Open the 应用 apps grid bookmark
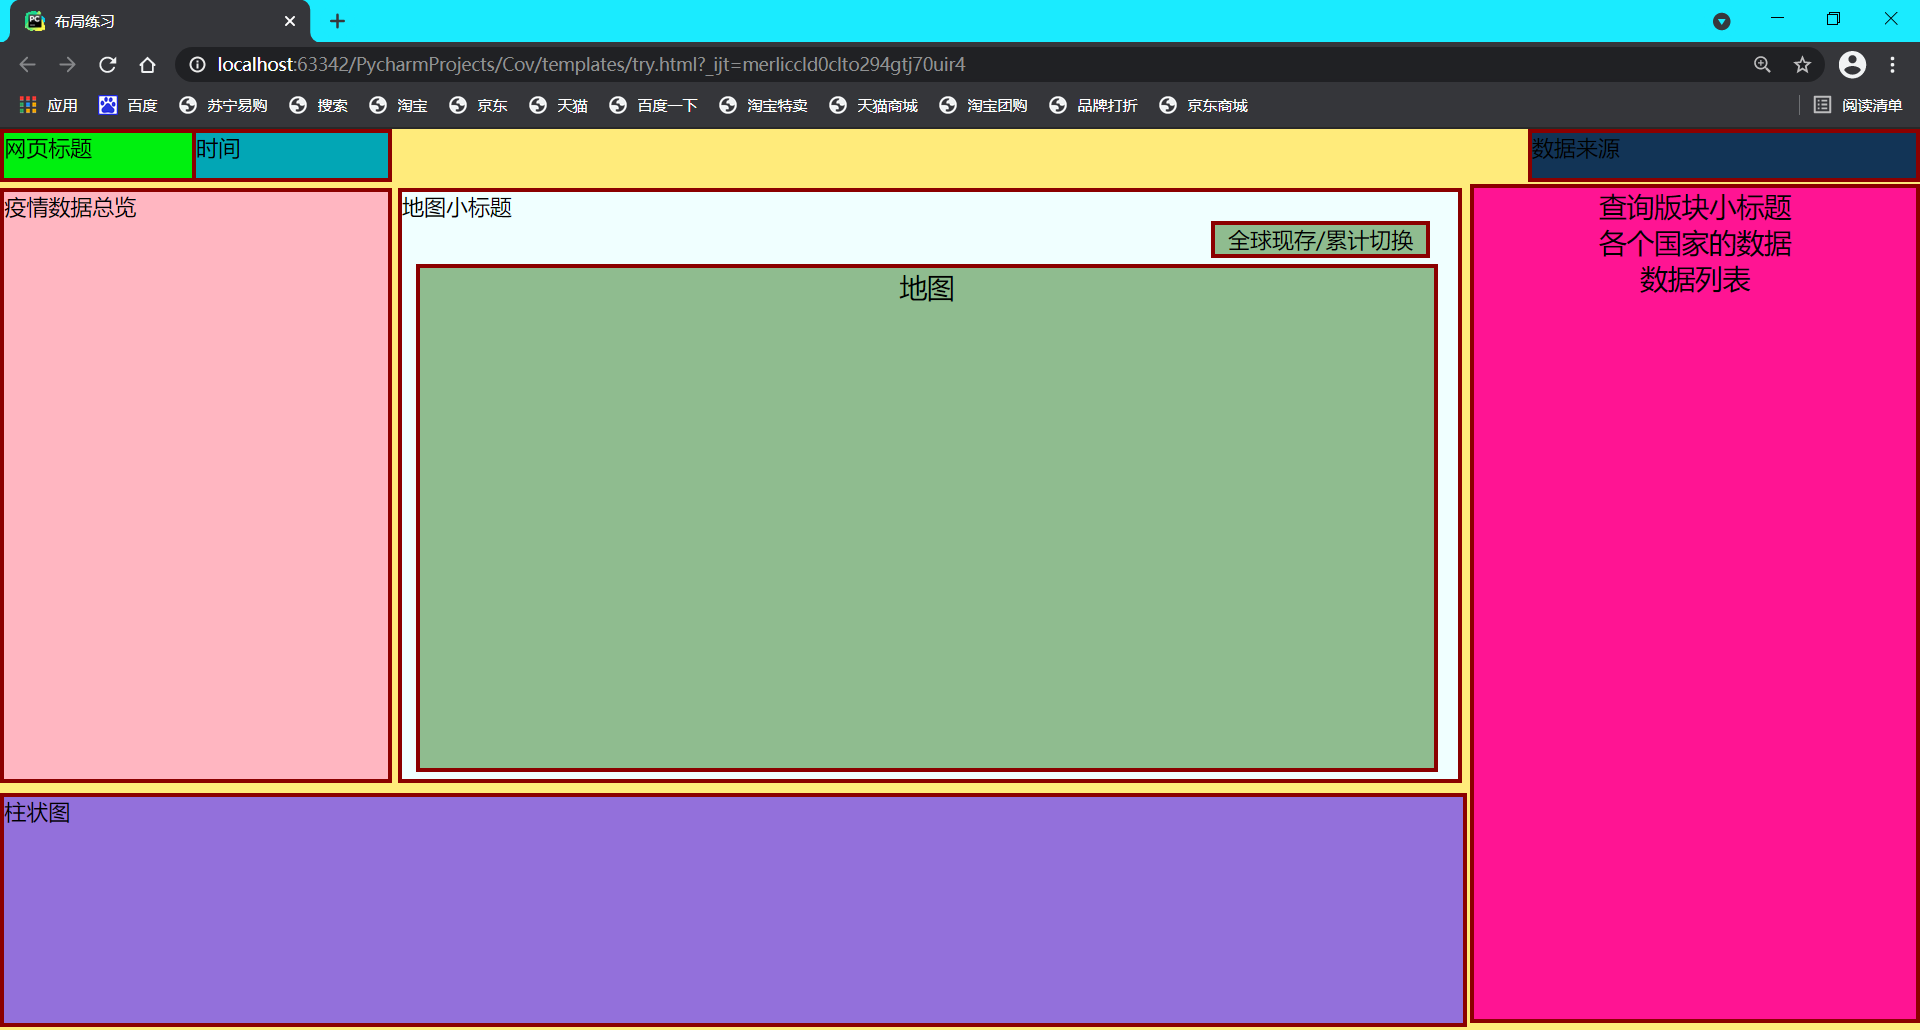The height and width of the screenshot is (1030, 1920). 49,105
